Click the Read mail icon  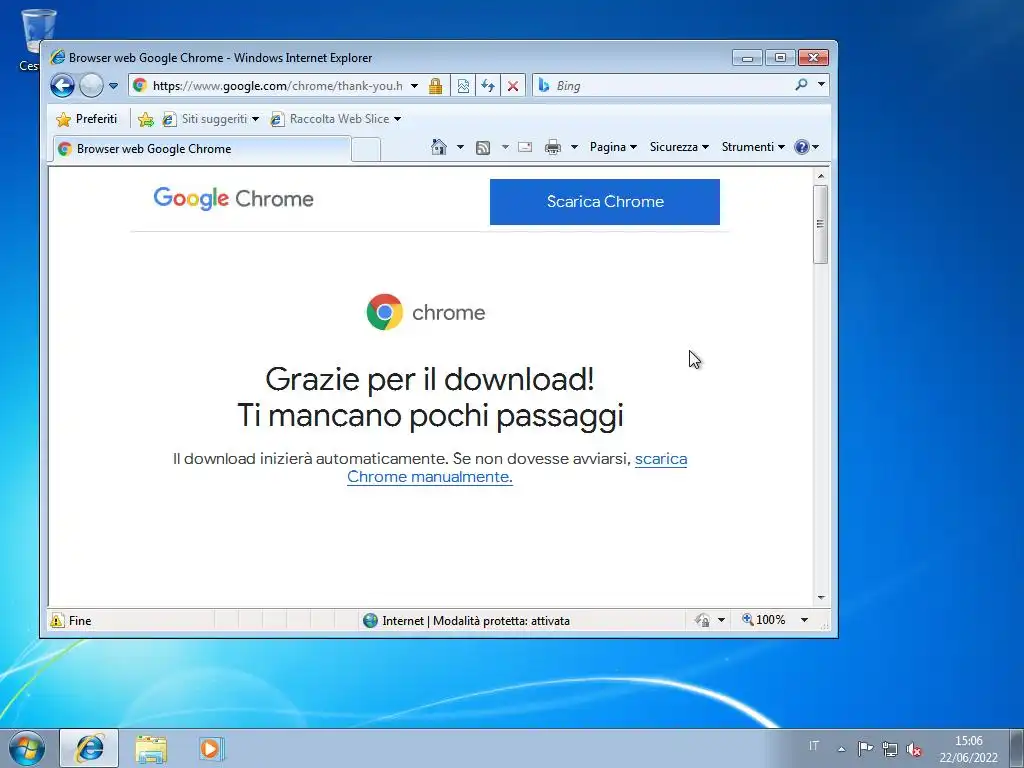tap(525, 147)
